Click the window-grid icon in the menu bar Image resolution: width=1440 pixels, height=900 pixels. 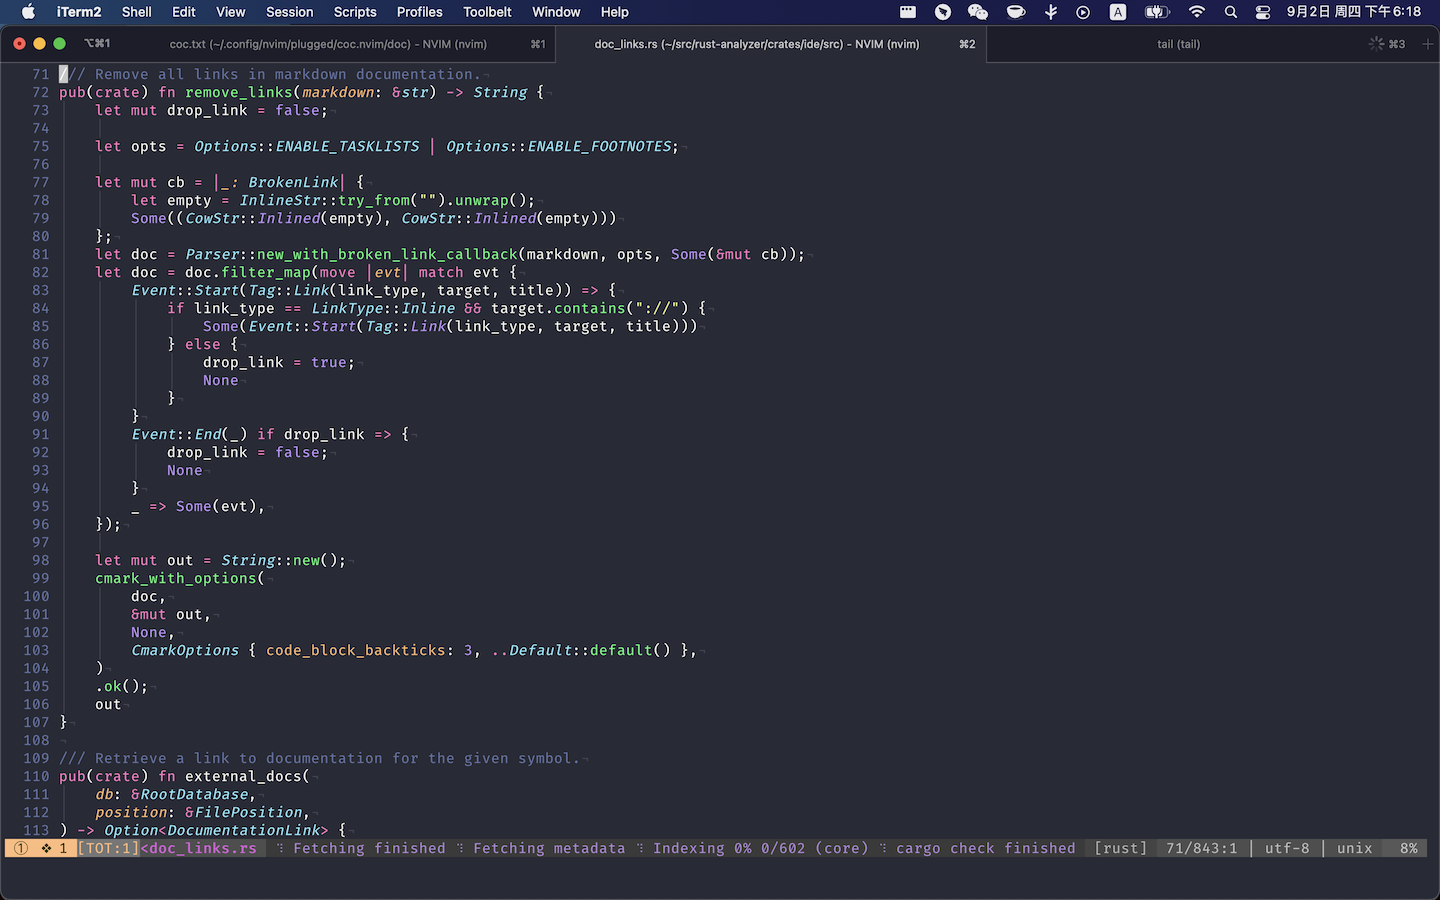(907, 12)
